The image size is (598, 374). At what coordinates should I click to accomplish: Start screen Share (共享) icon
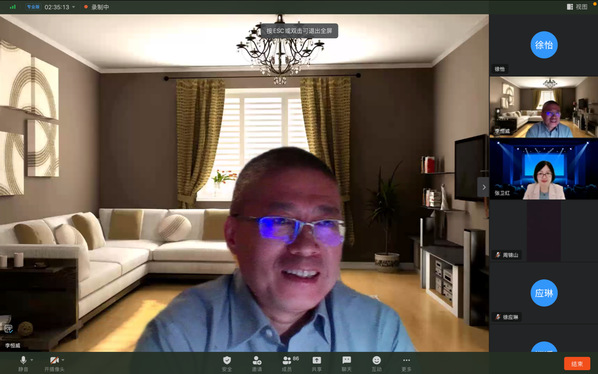tap(317, 363)
